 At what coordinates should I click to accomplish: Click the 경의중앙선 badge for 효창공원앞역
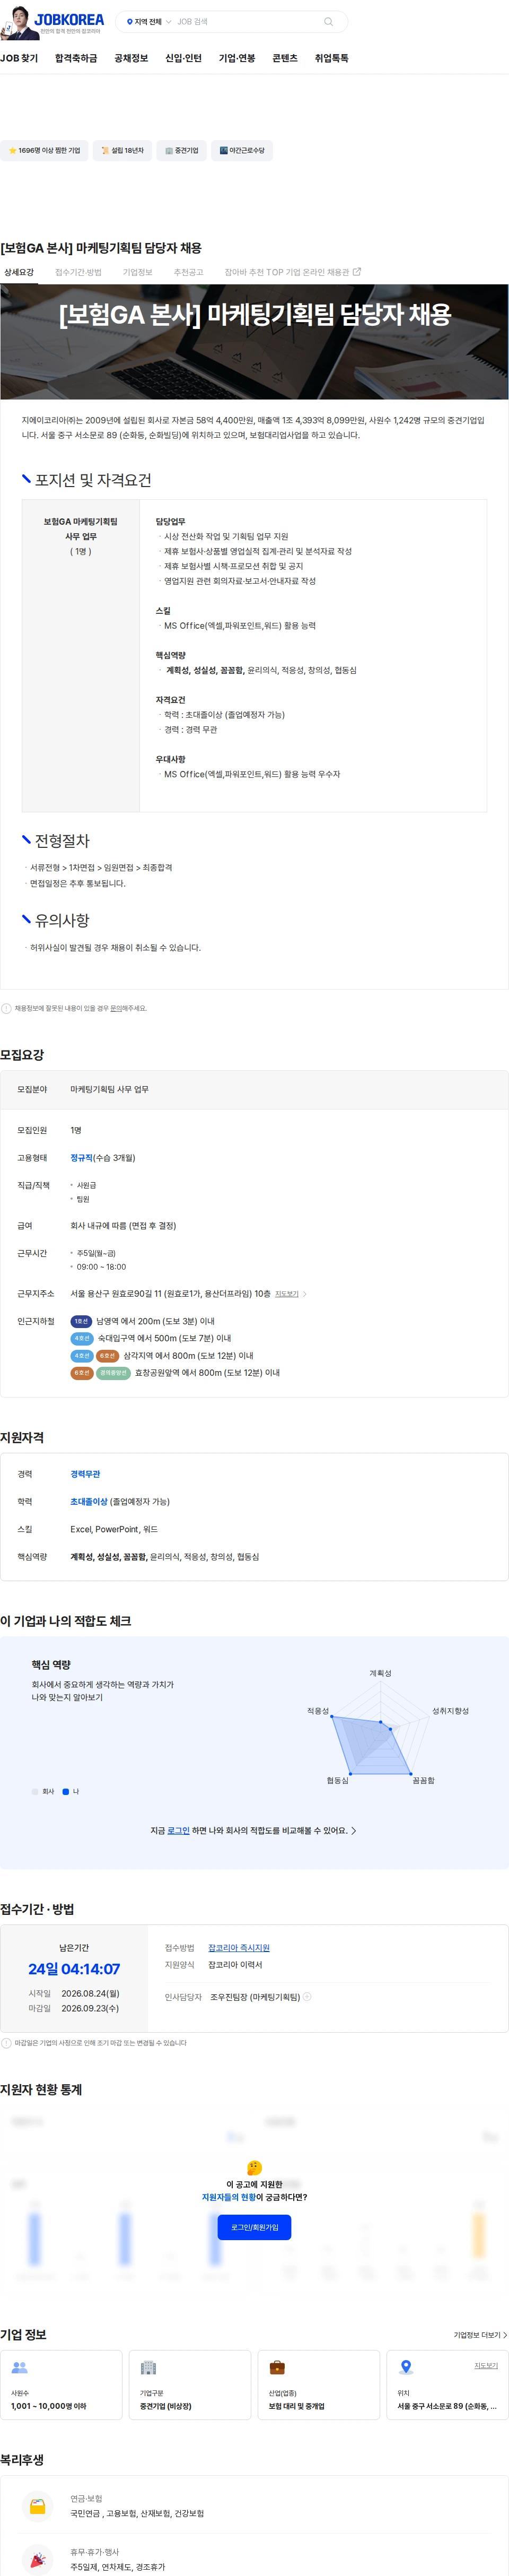click(x=113, y=1374)
